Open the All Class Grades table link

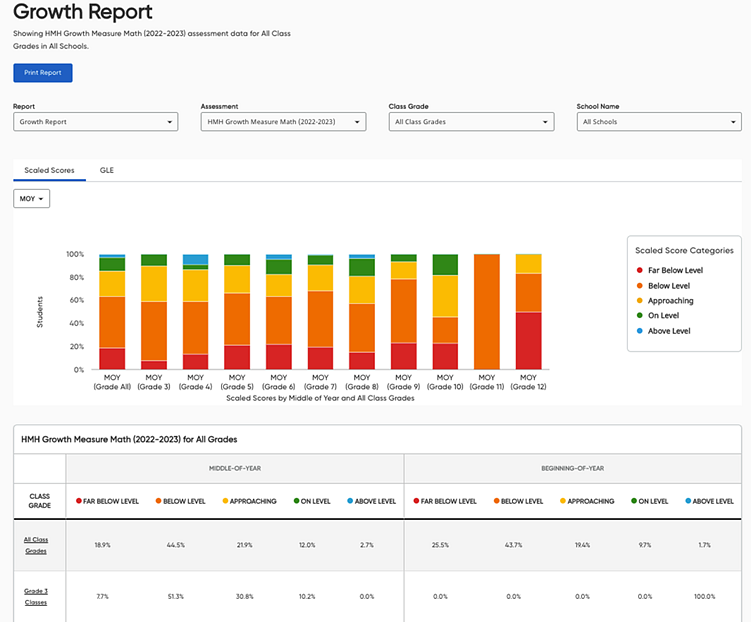pos(36,545)
